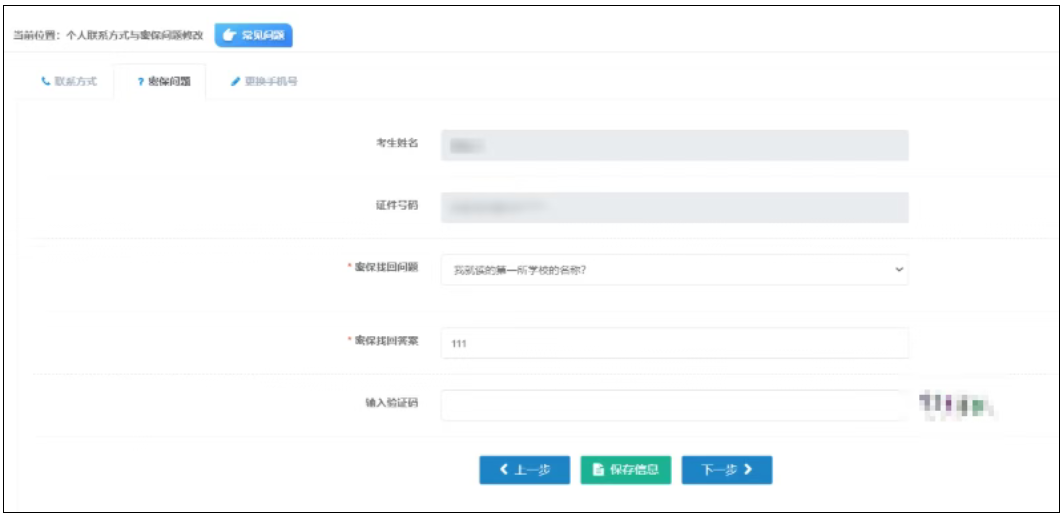Switch to the 联系方式 tab
The width and height of the screenshot is (1062, 518).
click(x=69, y=81)
